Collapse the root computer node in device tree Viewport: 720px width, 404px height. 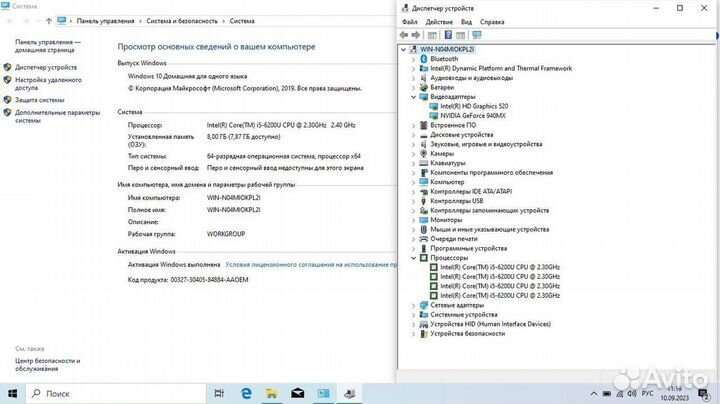click(x=404, y=49)
